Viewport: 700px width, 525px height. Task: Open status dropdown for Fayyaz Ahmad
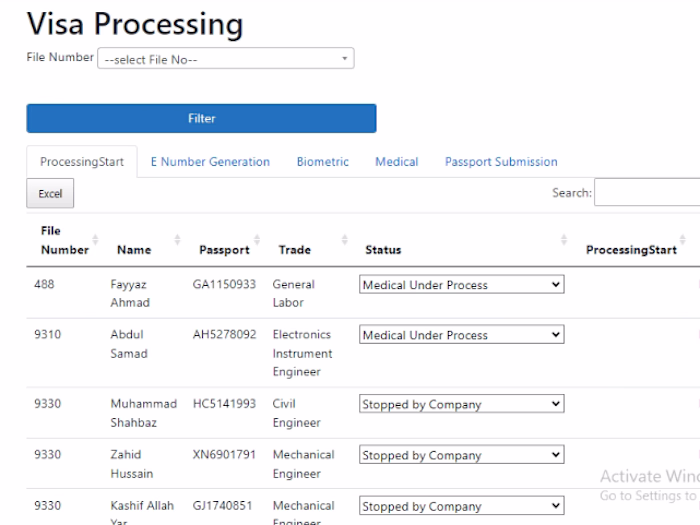coord(461,285)
